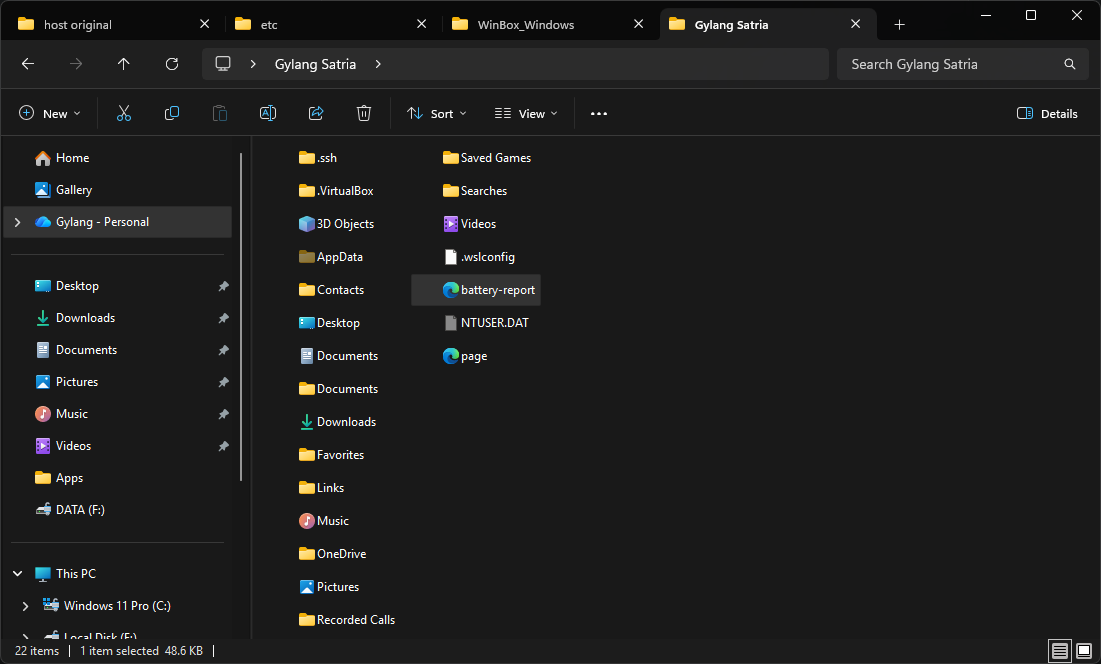Switch to details list view in status bar
1101x664 pixels.
click(1060, 651)
